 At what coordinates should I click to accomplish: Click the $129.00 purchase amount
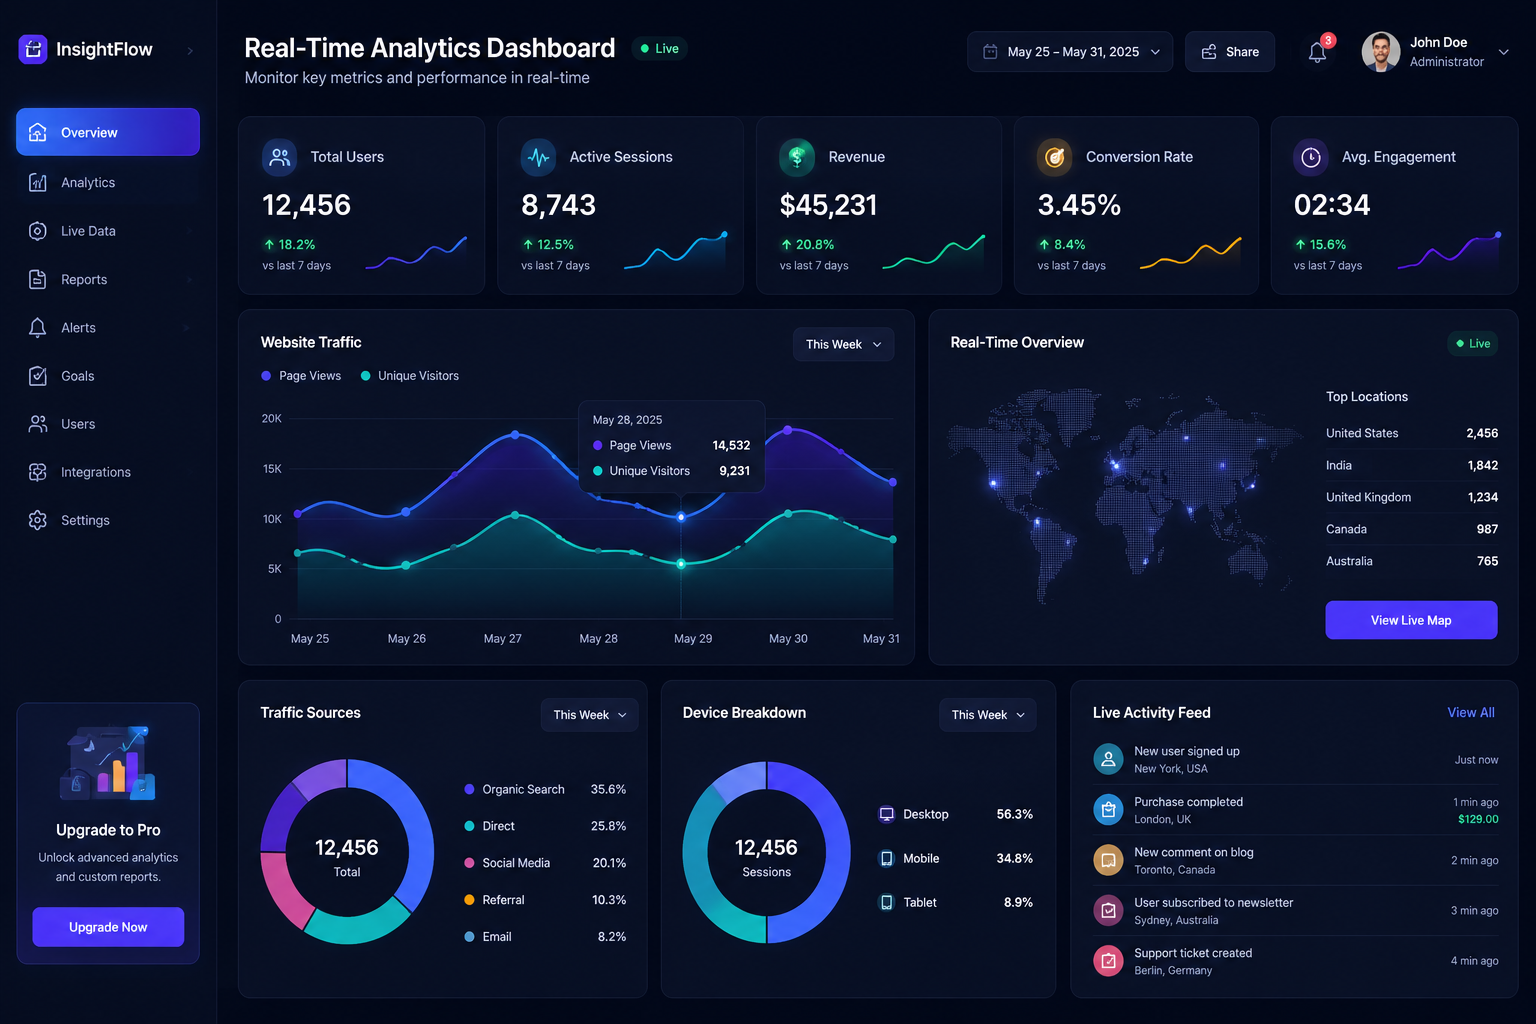tap(1478, 819)
